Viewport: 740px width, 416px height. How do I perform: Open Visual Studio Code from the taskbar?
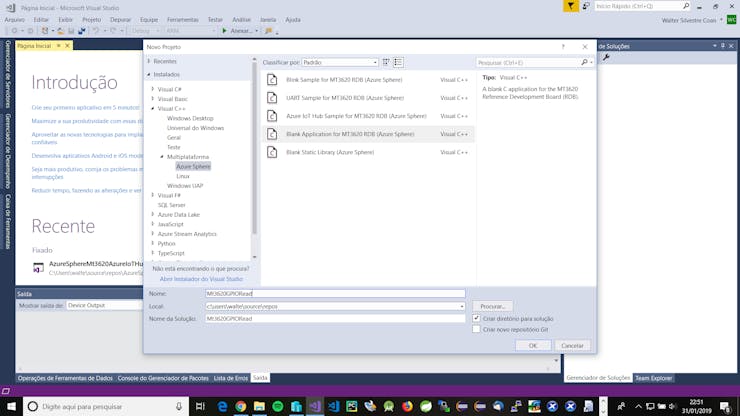(x=334, y=407)
